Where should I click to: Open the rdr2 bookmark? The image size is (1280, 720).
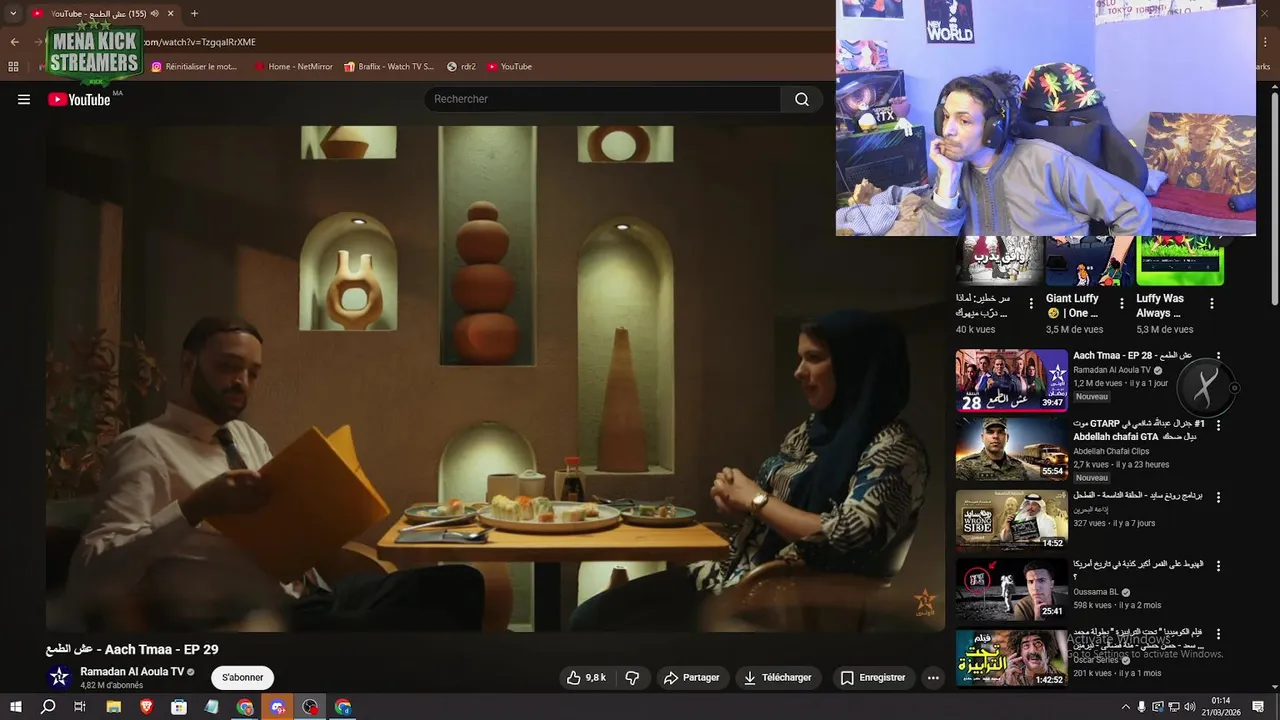click(x=461, y=67)
